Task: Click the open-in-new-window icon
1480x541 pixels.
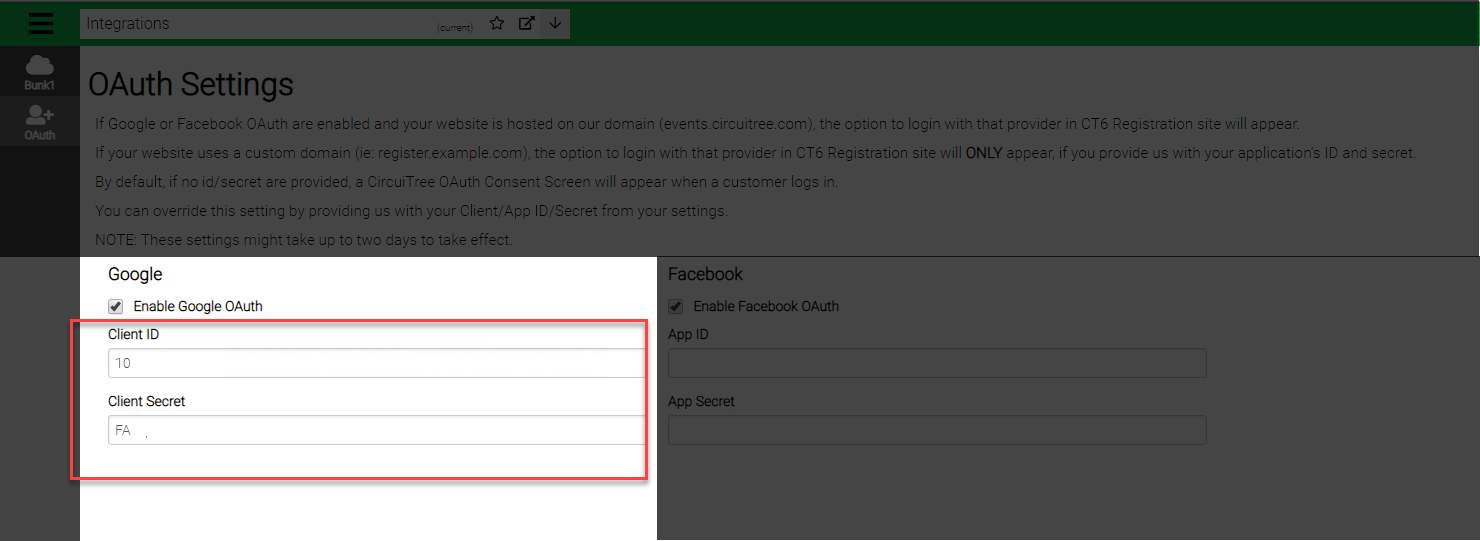Action: 526,24
